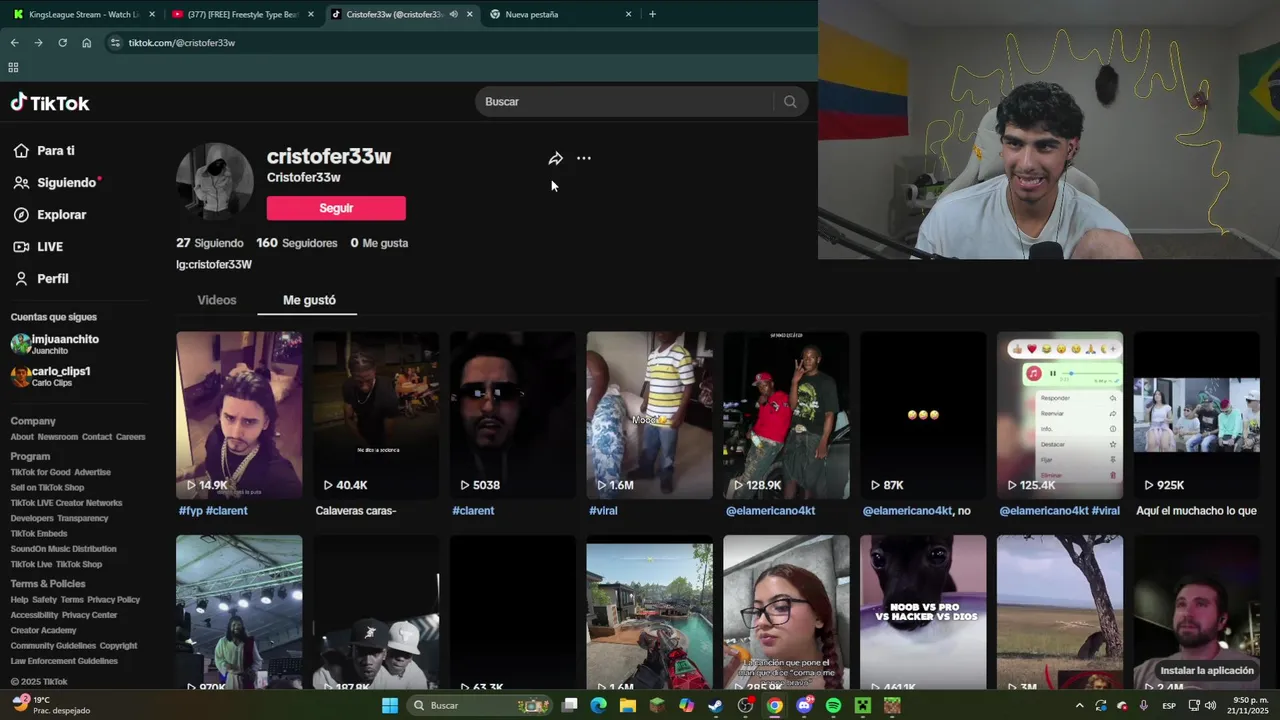The width and height of the screenshot is (1280, 720).
Task: Mute the audio on the TikTok tab
Action: pyautogui.click(x=454, y=14)
